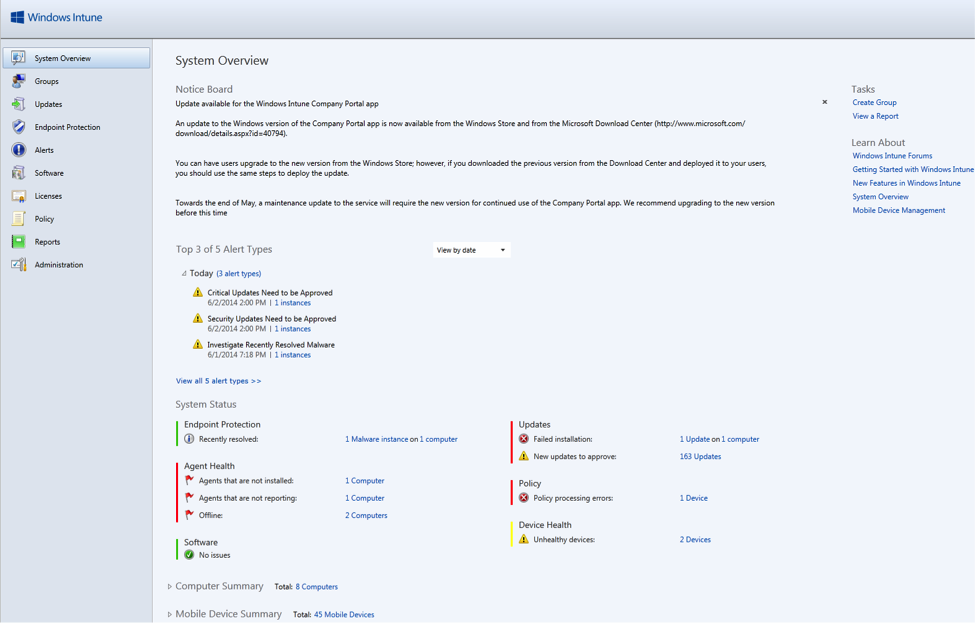Click the Licenses sidebar icon
Viewport: 975px width, 623px height.
tap(18, 196)
